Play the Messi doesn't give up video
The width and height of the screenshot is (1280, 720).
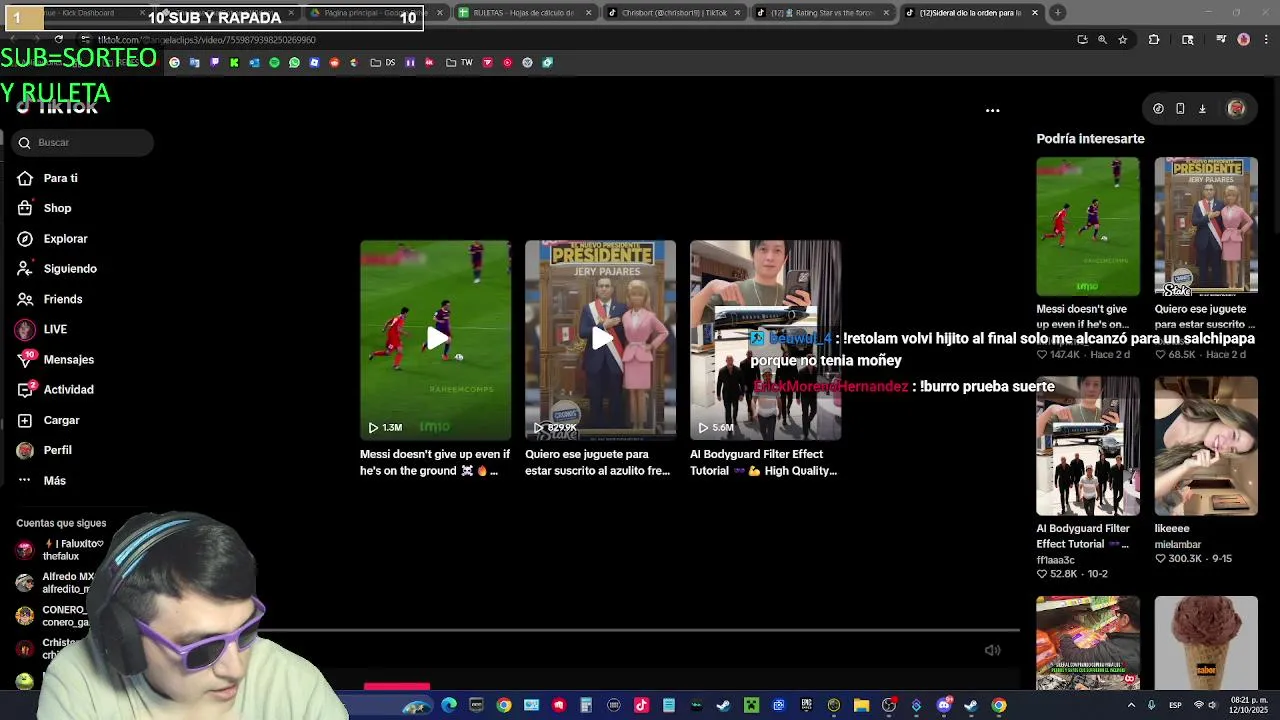click(435, 340)
